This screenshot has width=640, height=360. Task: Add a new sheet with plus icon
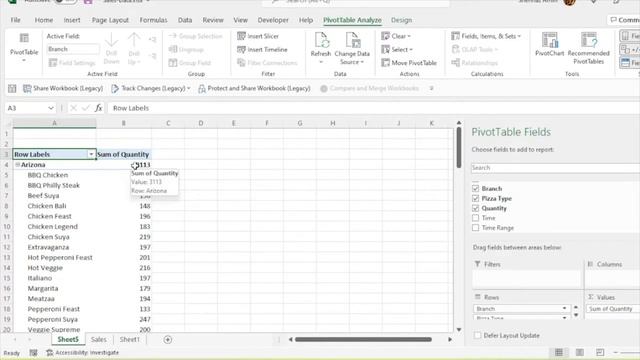pyautogui.click(x=167, y=340)
